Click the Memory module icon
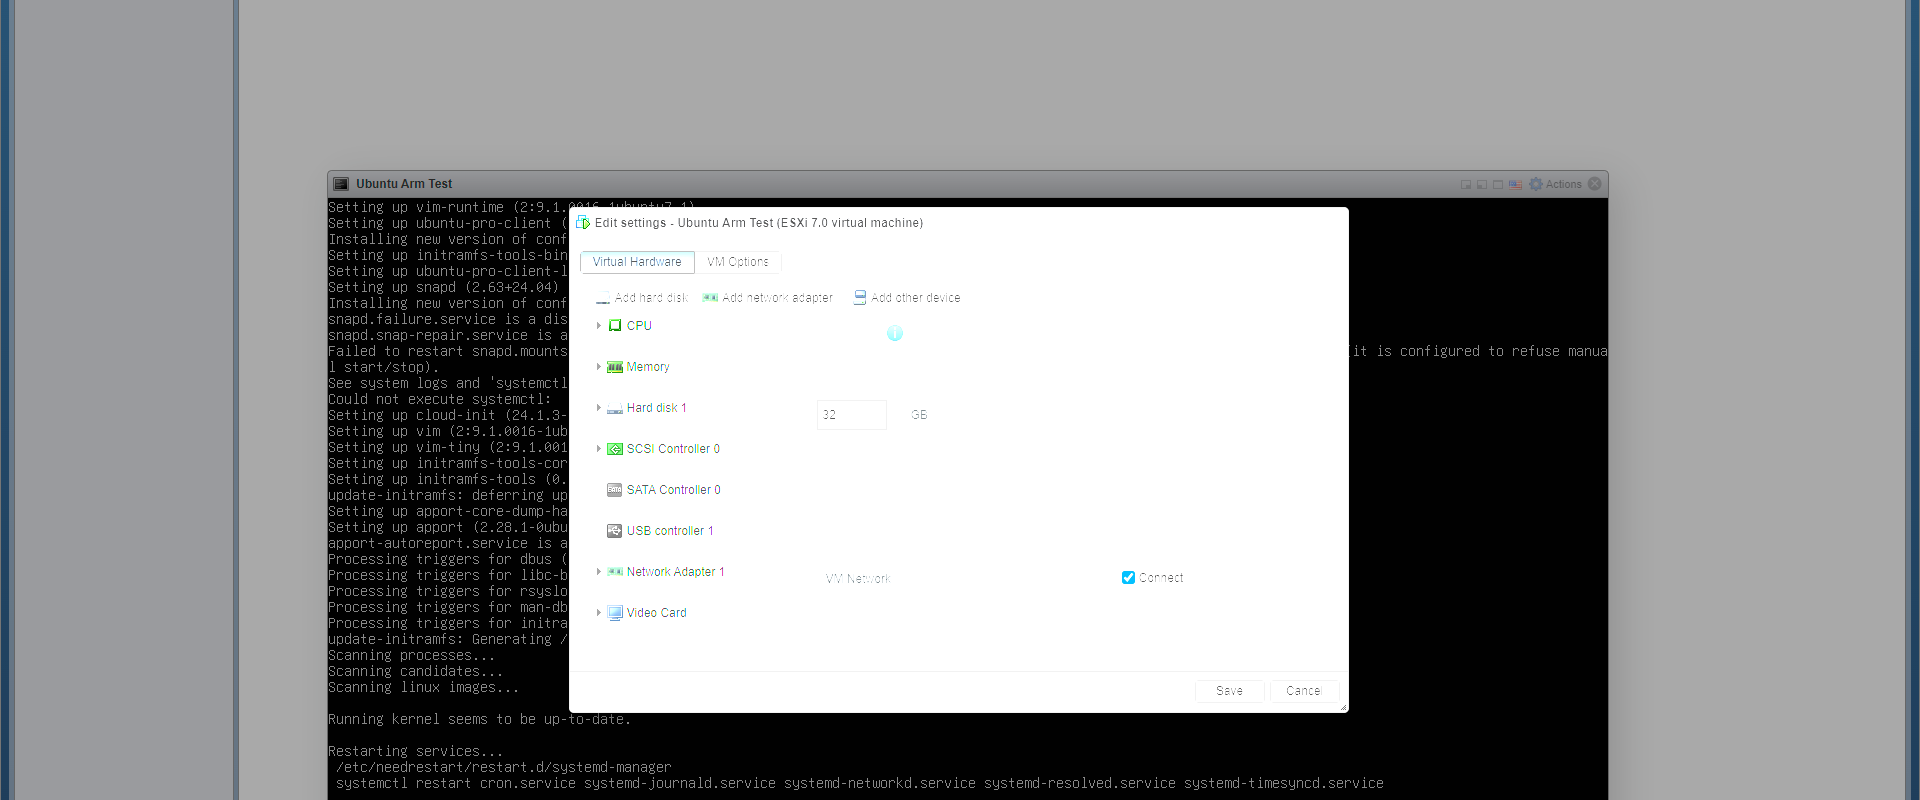The image size is (1920, 800). [x=615, y=367]
